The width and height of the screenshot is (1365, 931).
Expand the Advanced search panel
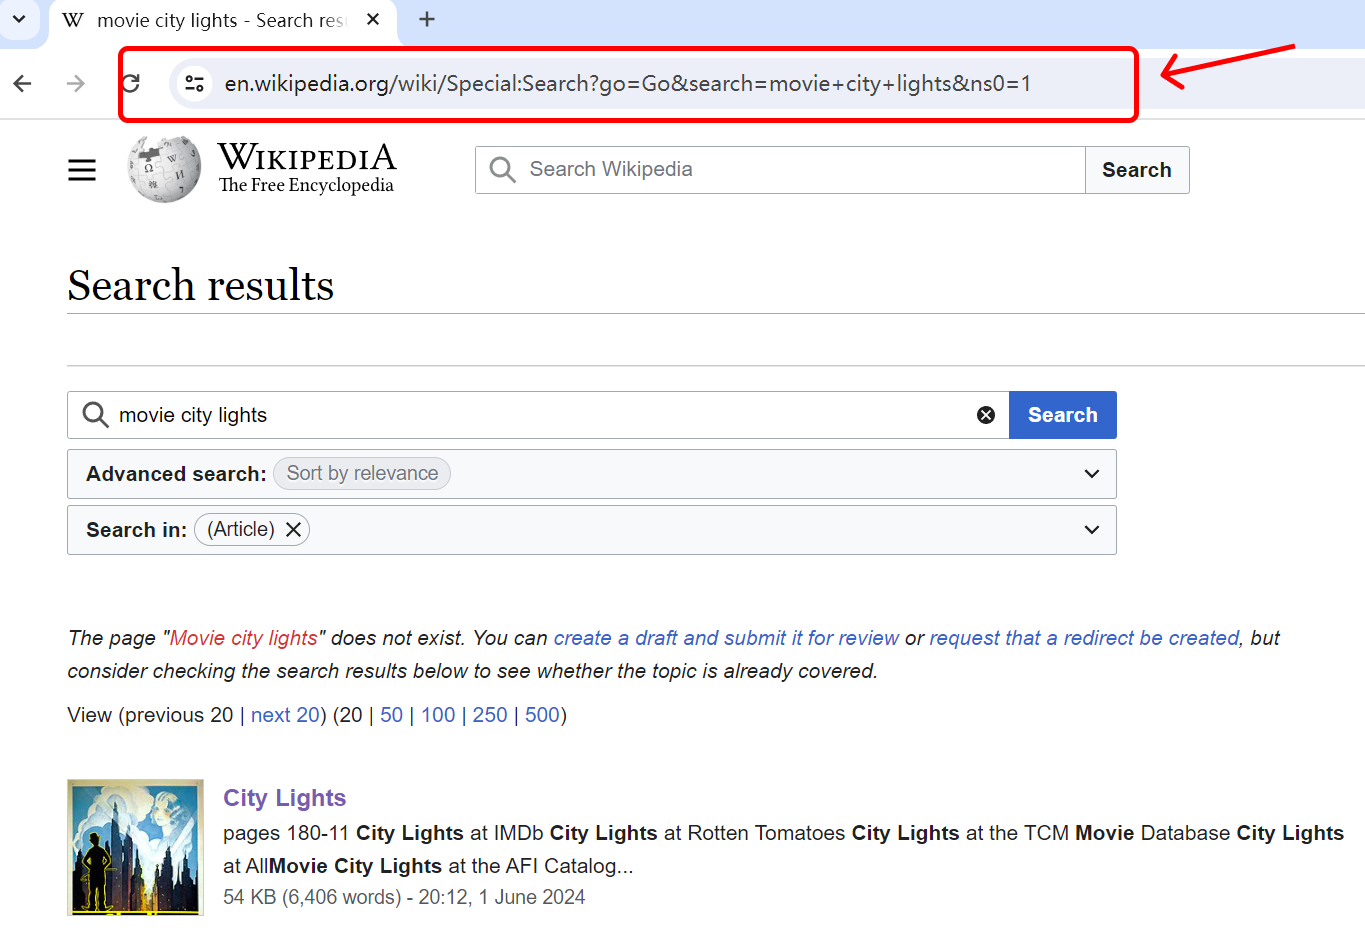[1092, 474]
